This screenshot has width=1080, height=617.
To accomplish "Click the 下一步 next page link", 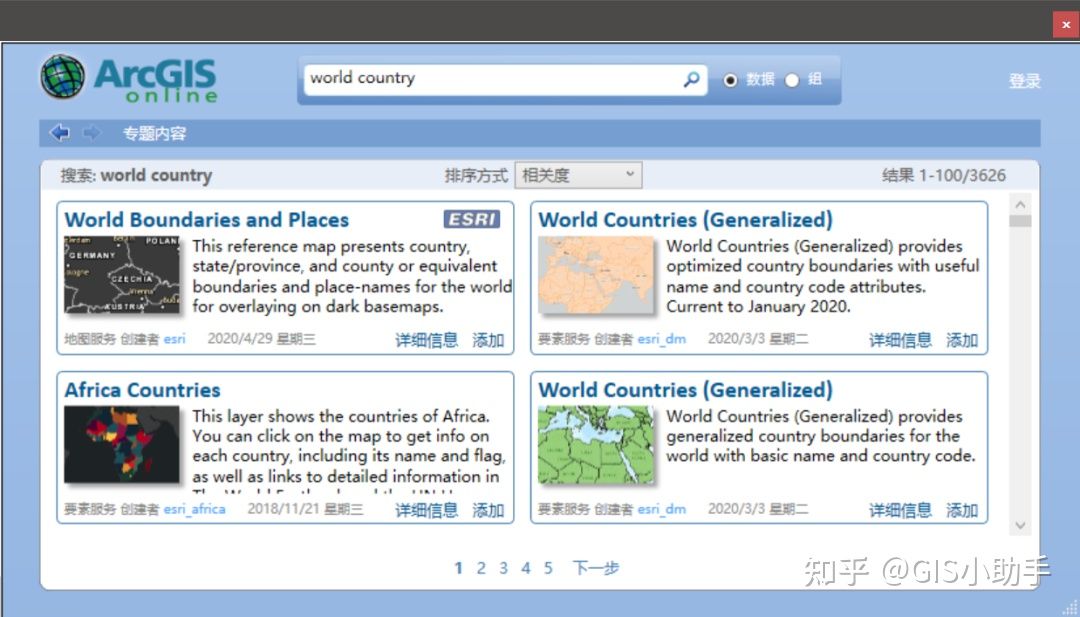I will tap(596, 568).
